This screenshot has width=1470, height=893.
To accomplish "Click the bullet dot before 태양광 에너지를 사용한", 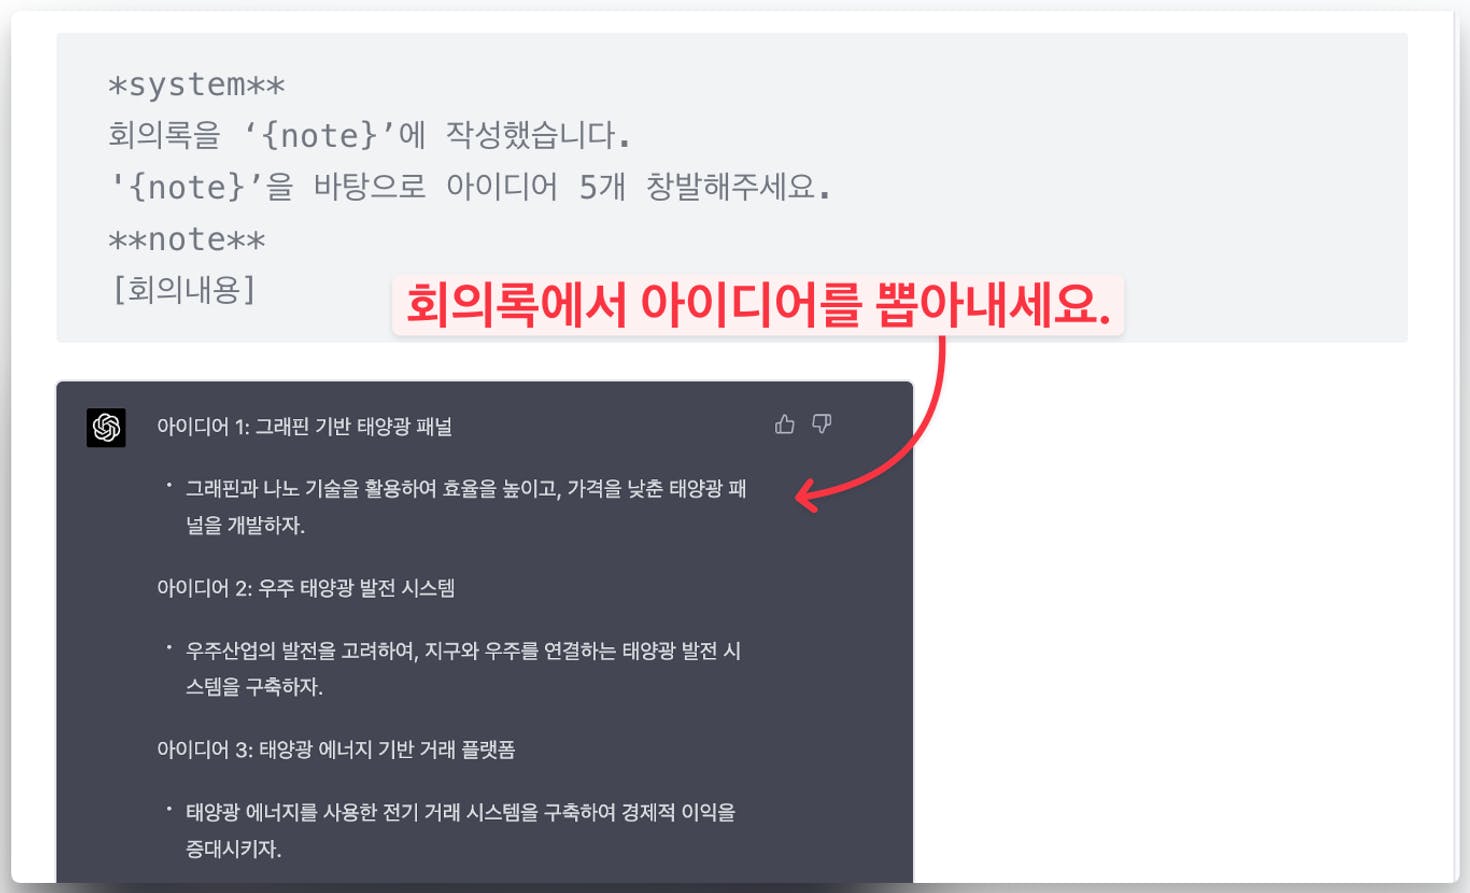I will [169, 809].
